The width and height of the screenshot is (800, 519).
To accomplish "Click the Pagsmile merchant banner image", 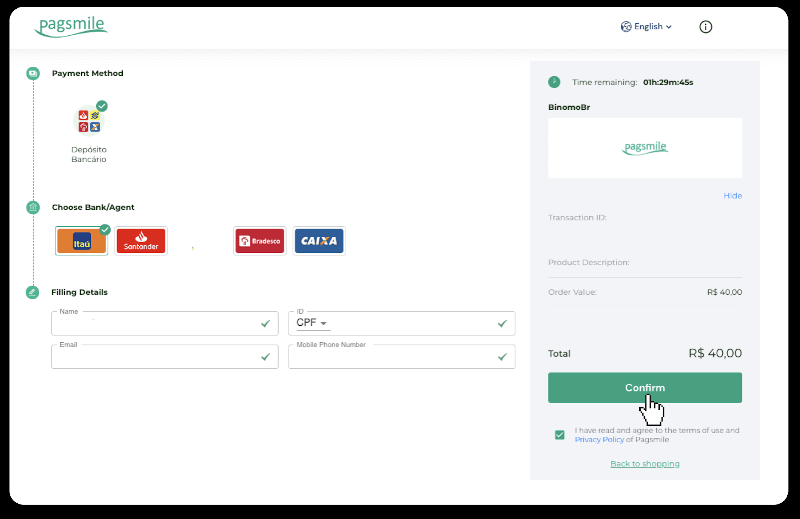I will tap(645, 148).
